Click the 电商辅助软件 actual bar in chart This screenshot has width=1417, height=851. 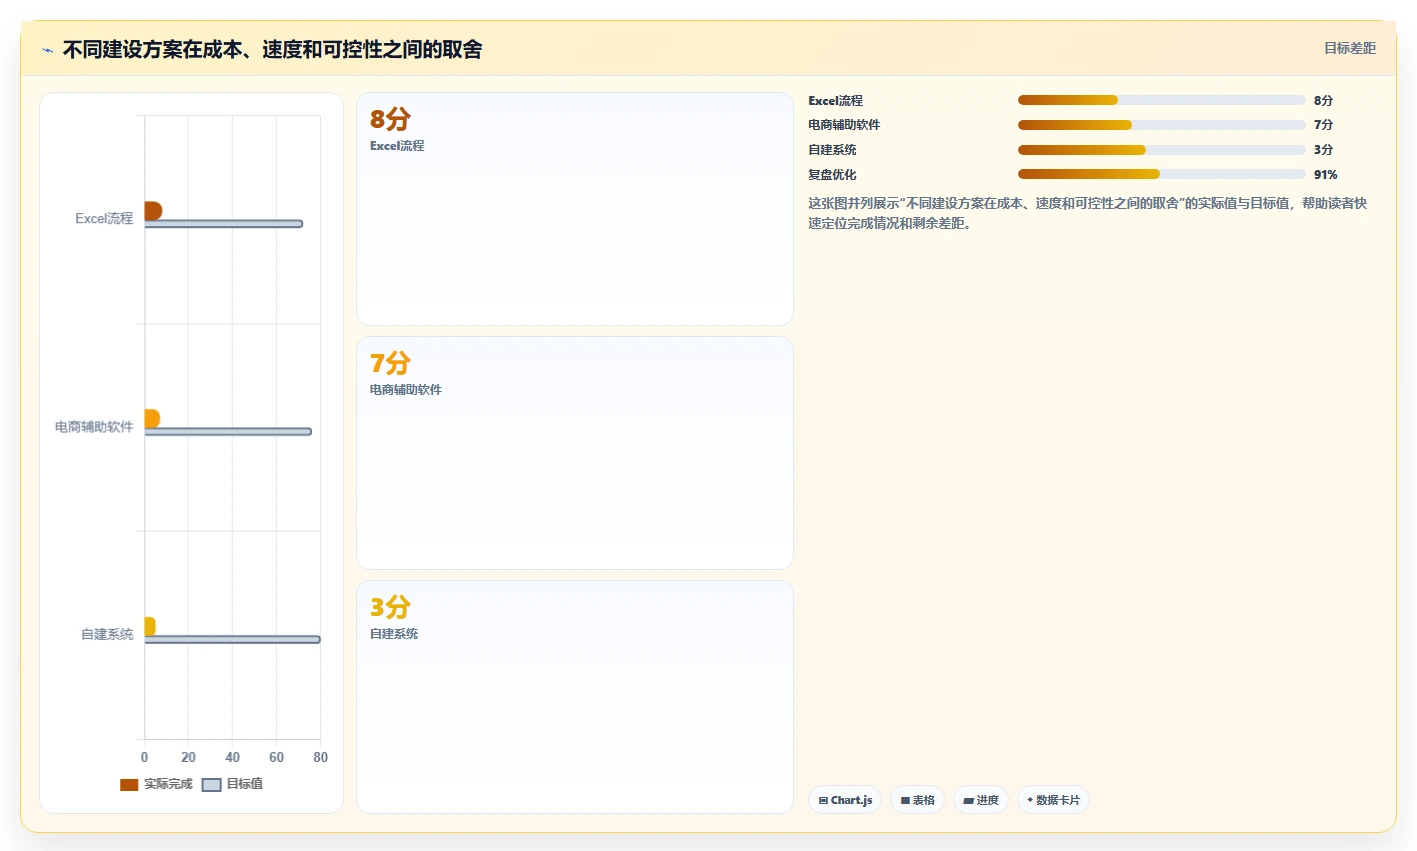[x=152, y=419]
